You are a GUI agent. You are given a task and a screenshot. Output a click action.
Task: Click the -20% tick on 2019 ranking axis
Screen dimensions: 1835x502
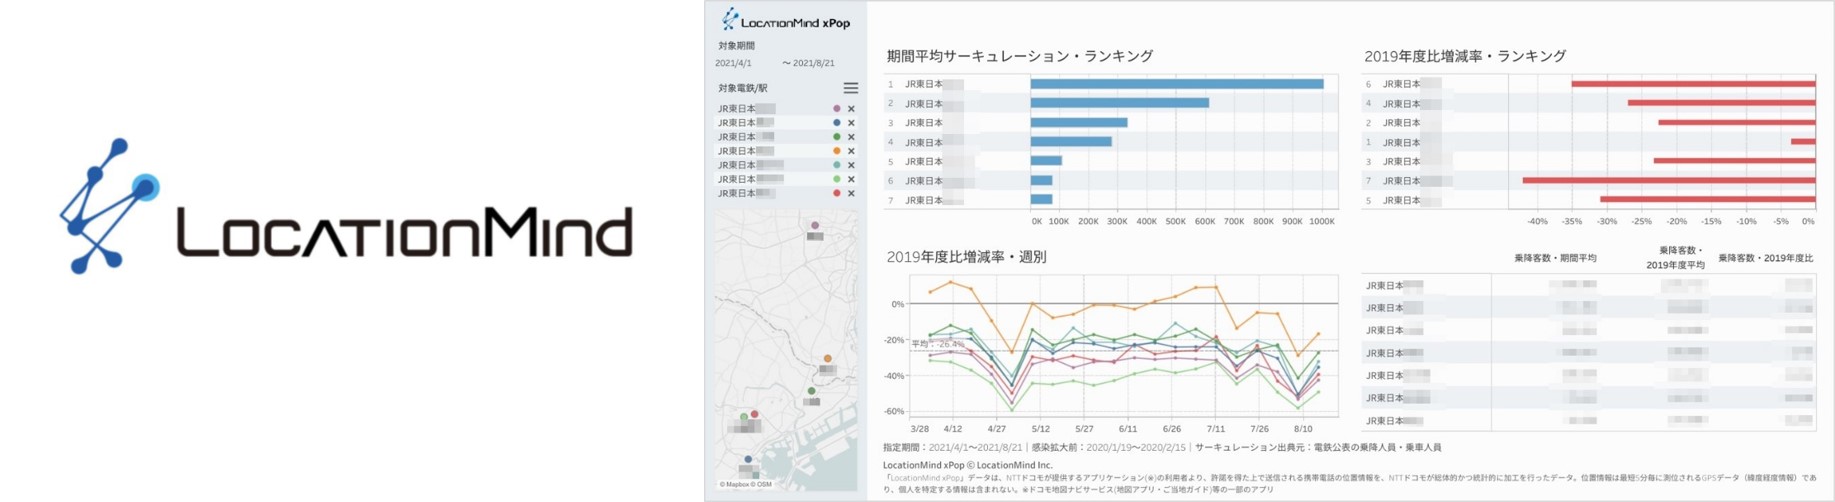1677,221
